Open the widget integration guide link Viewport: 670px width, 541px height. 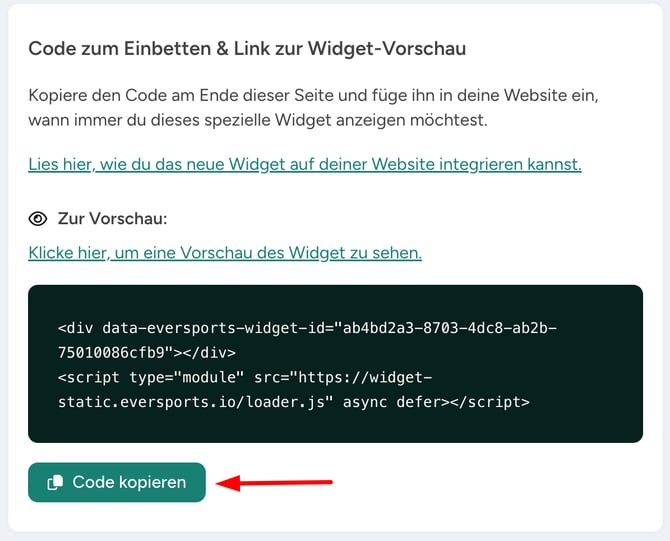tap(305, 163)
